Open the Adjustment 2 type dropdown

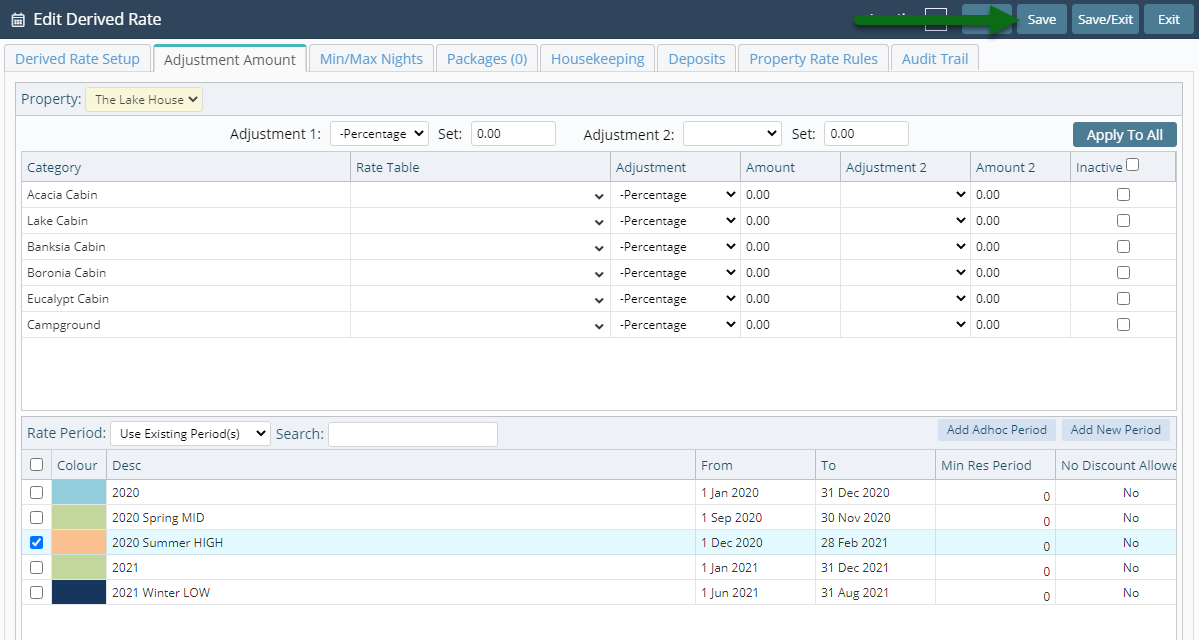click(x=732, y=134)
